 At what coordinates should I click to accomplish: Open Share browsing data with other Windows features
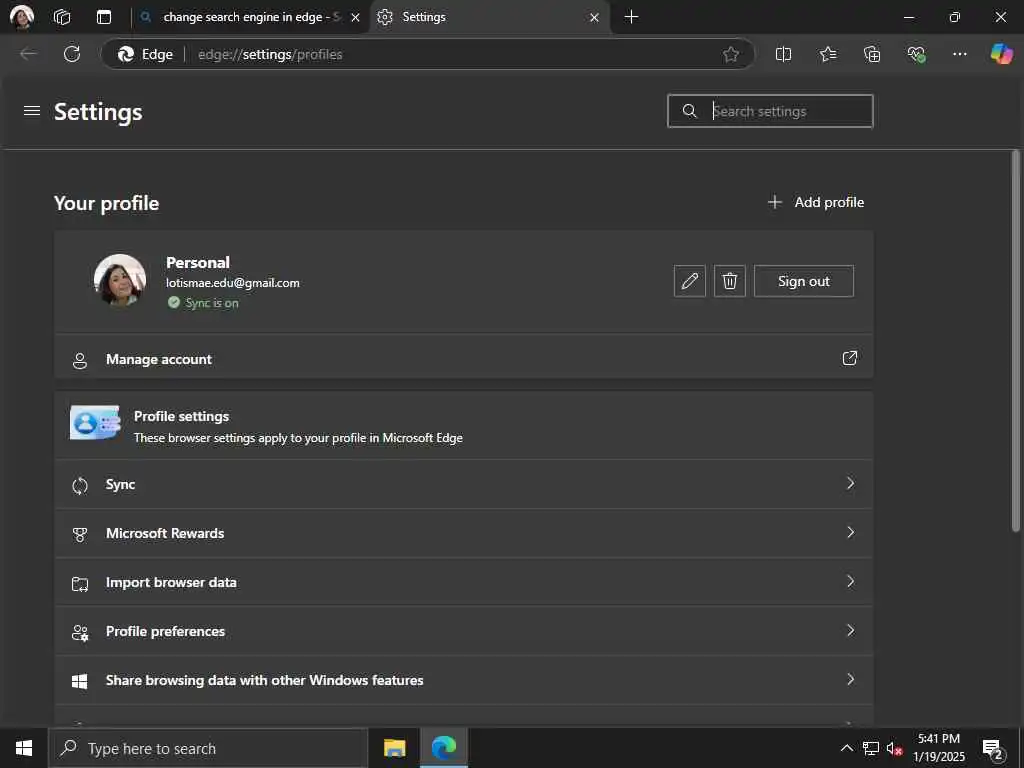pos(464,680)
